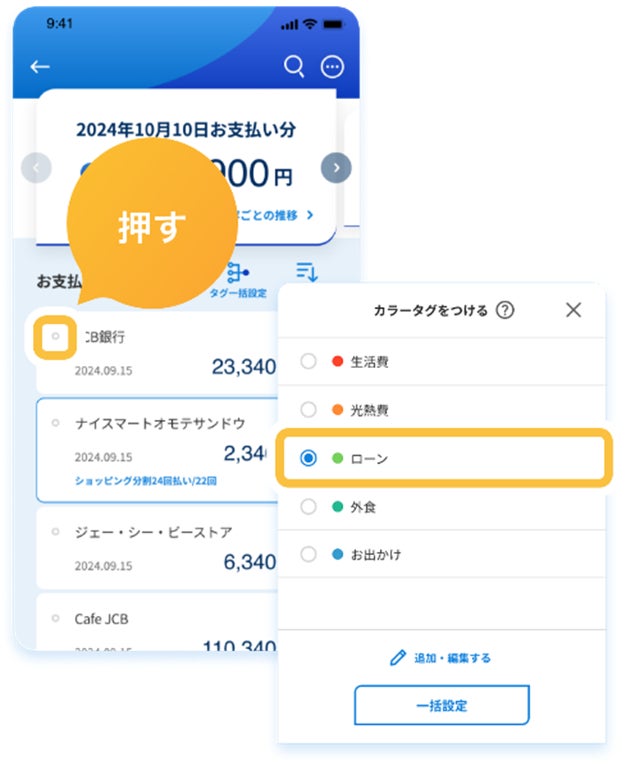Click the sort order icon

(x=307, y=271)
